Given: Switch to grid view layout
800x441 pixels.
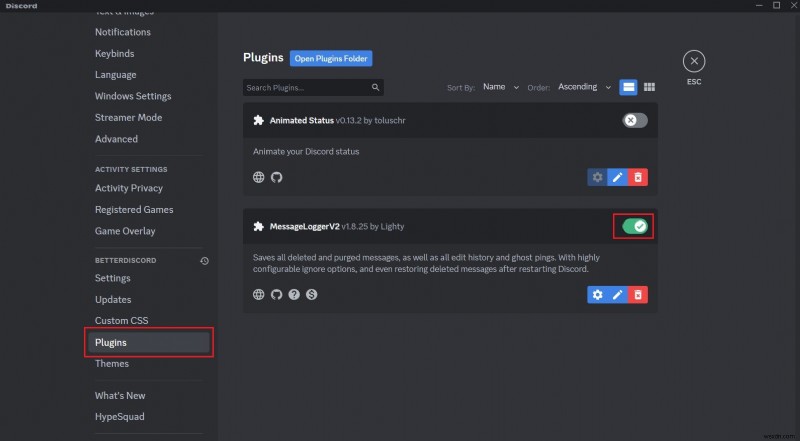Looking at the screenshot, I should [x=649, y=87].
